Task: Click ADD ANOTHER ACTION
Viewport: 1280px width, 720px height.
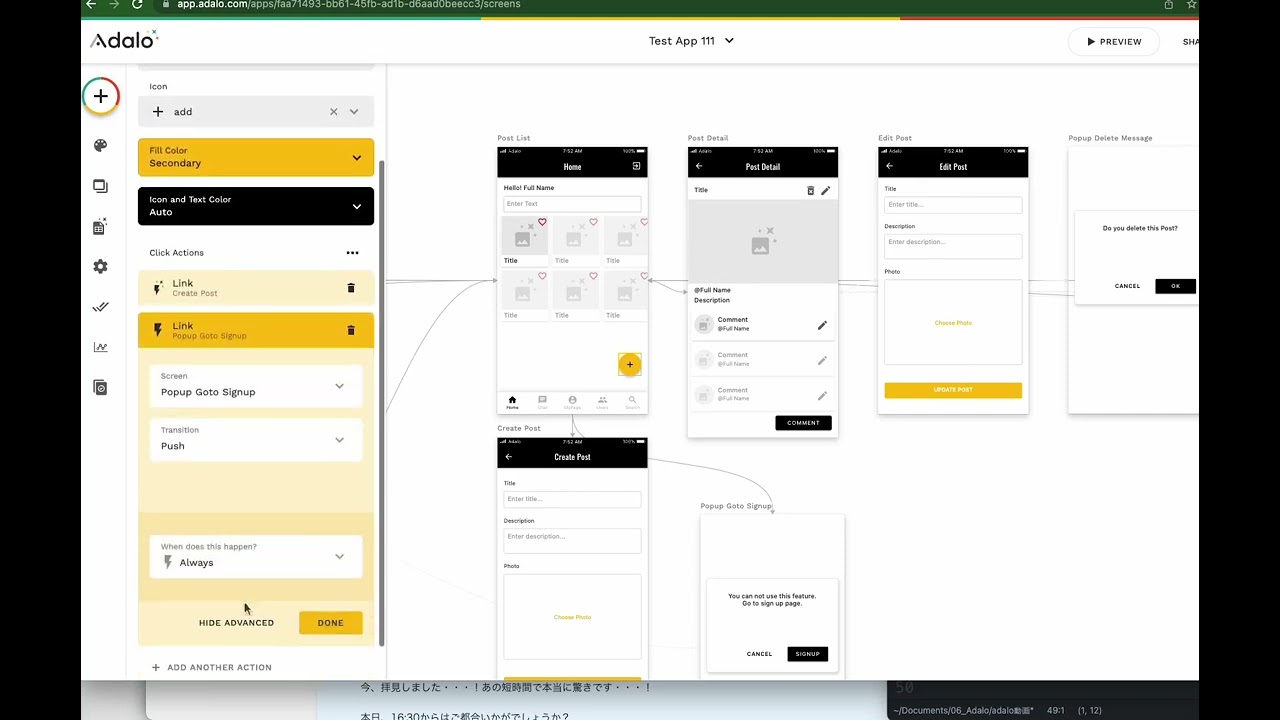Action: (211, 667)
